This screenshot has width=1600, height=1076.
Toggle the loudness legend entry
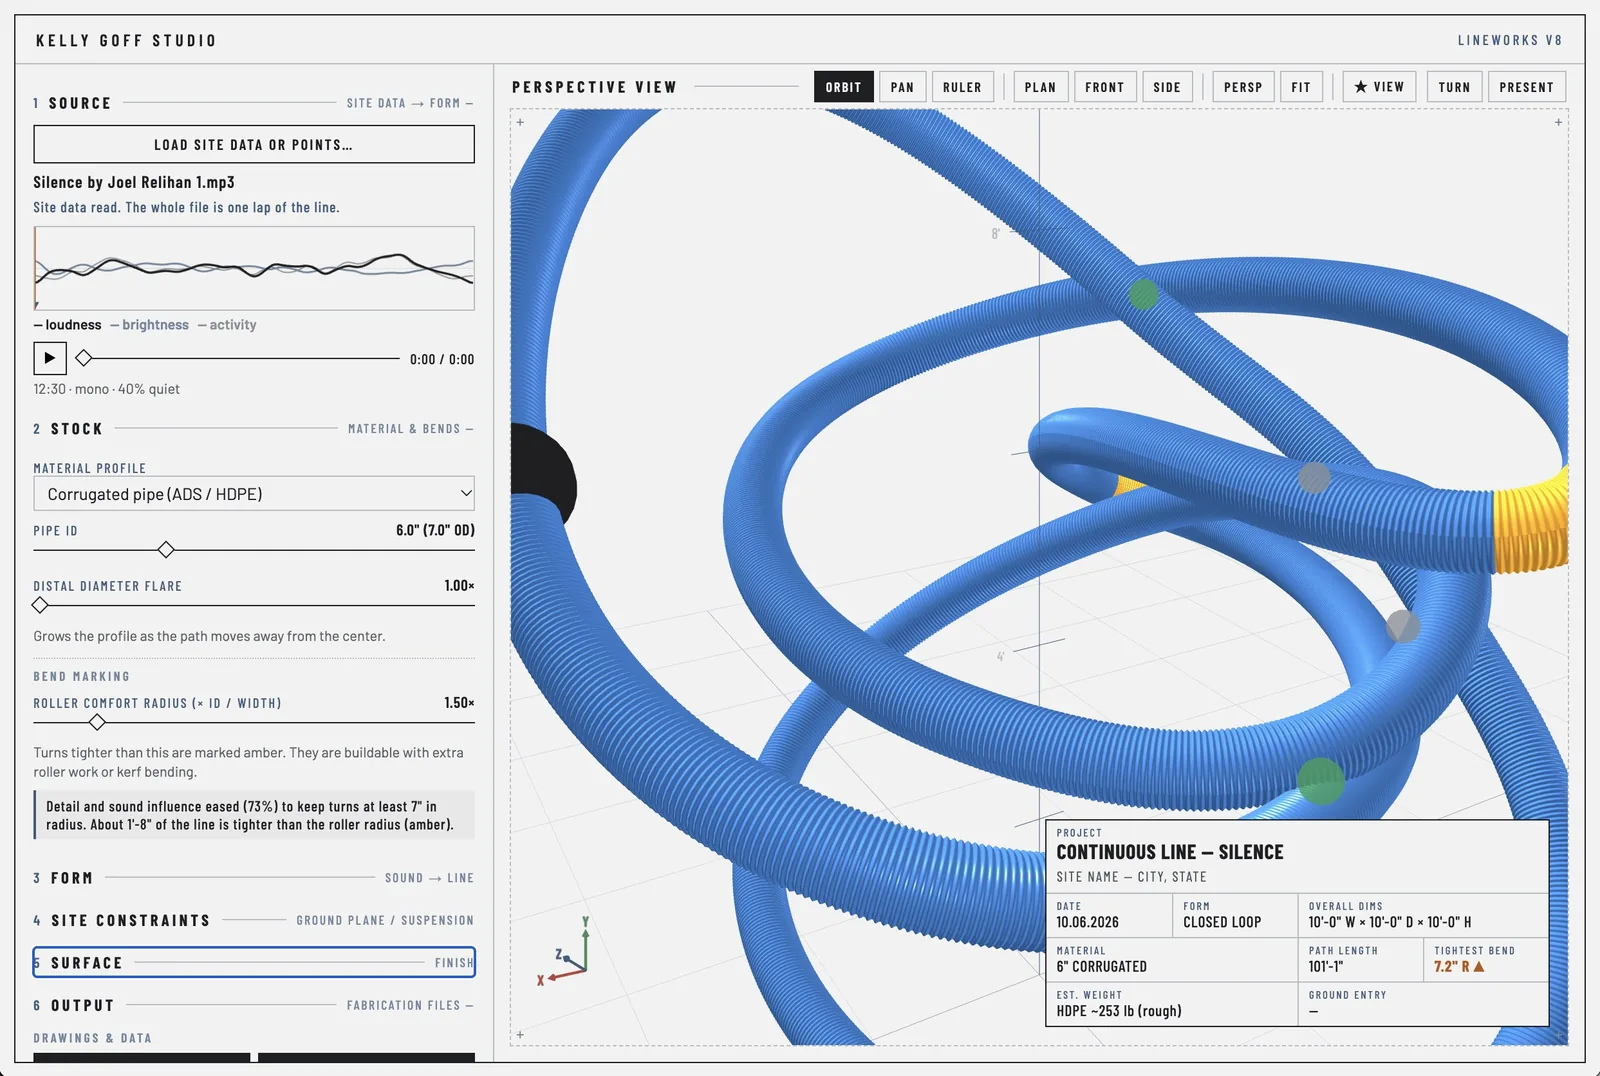pos(68,325)
